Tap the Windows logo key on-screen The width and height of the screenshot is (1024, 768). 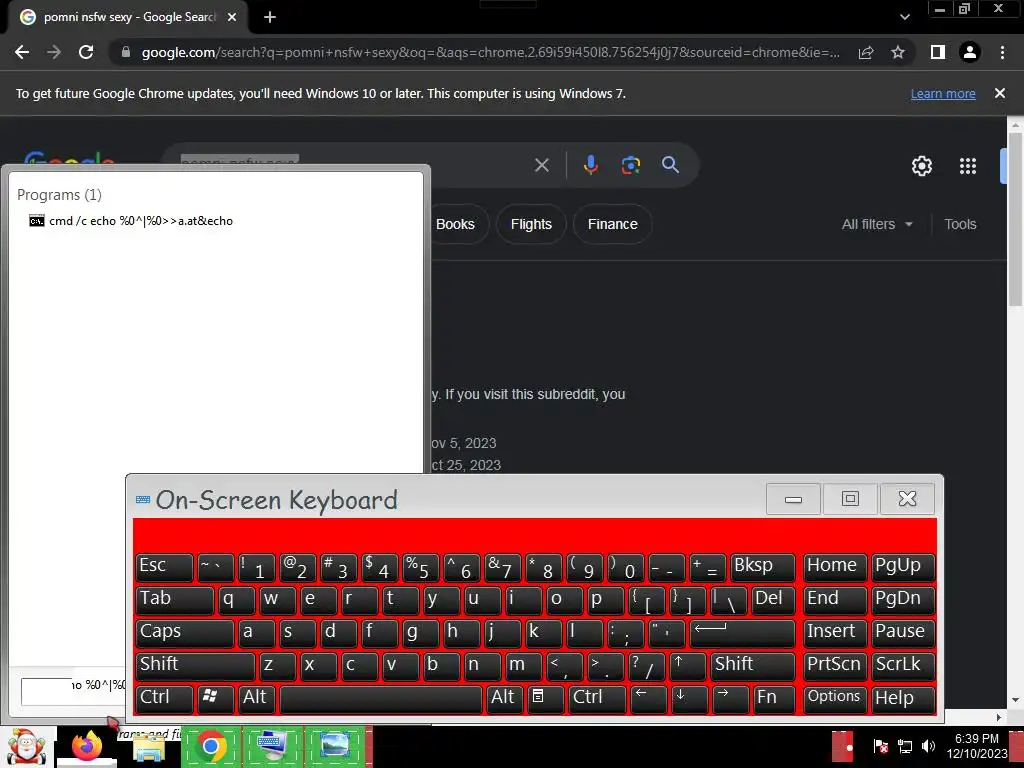coord(215,698)
